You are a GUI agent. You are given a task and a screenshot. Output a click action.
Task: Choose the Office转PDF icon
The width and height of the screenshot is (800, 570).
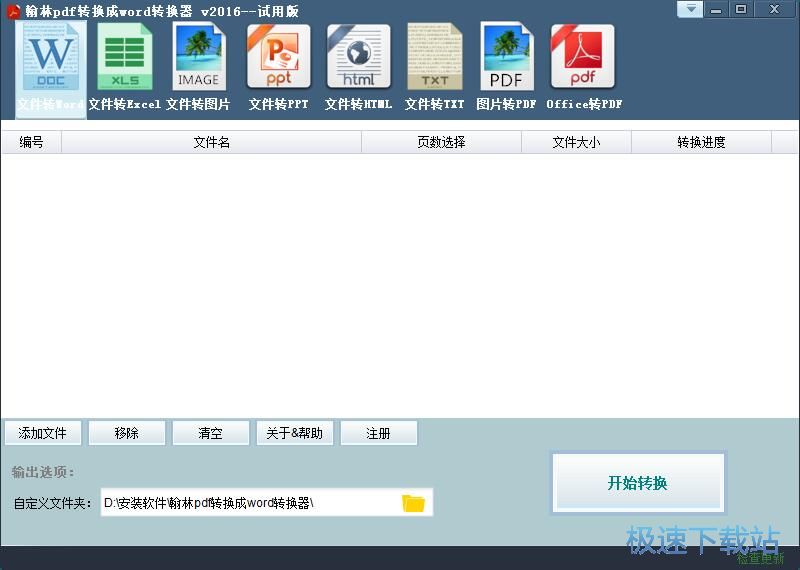583,57
